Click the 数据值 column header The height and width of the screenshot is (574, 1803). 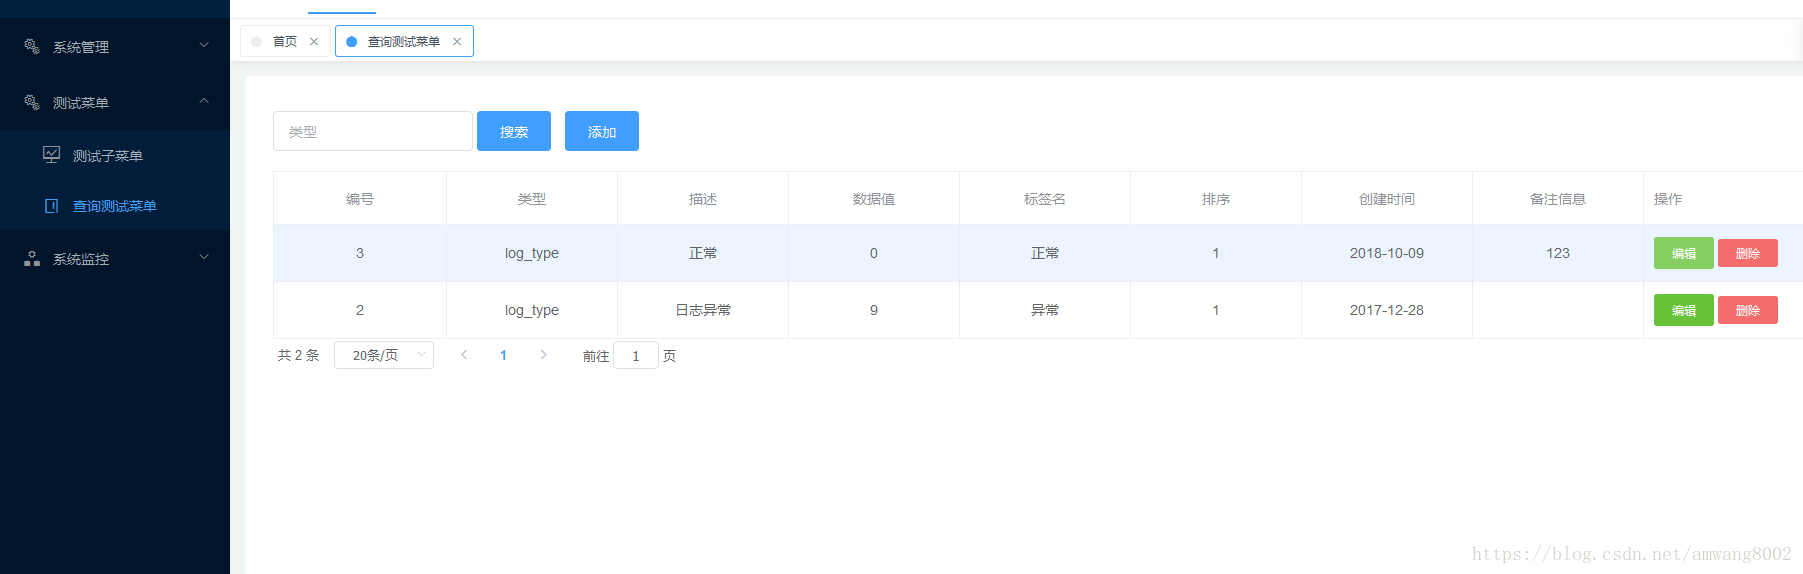coord(874,199)
